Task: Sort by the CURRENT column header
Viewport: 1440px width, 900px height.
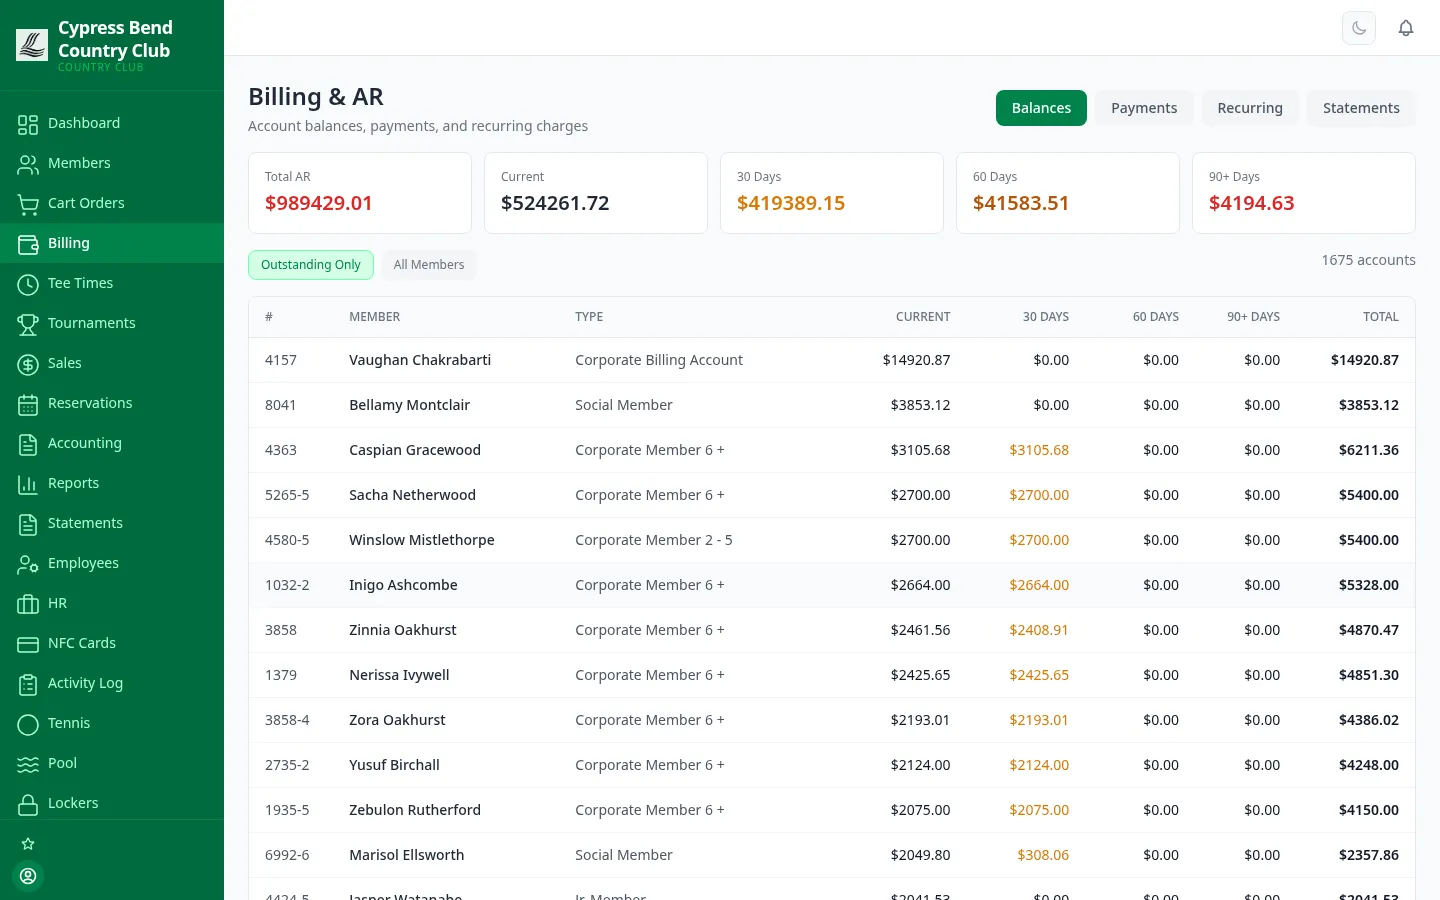Action: (x=923, y=317)
